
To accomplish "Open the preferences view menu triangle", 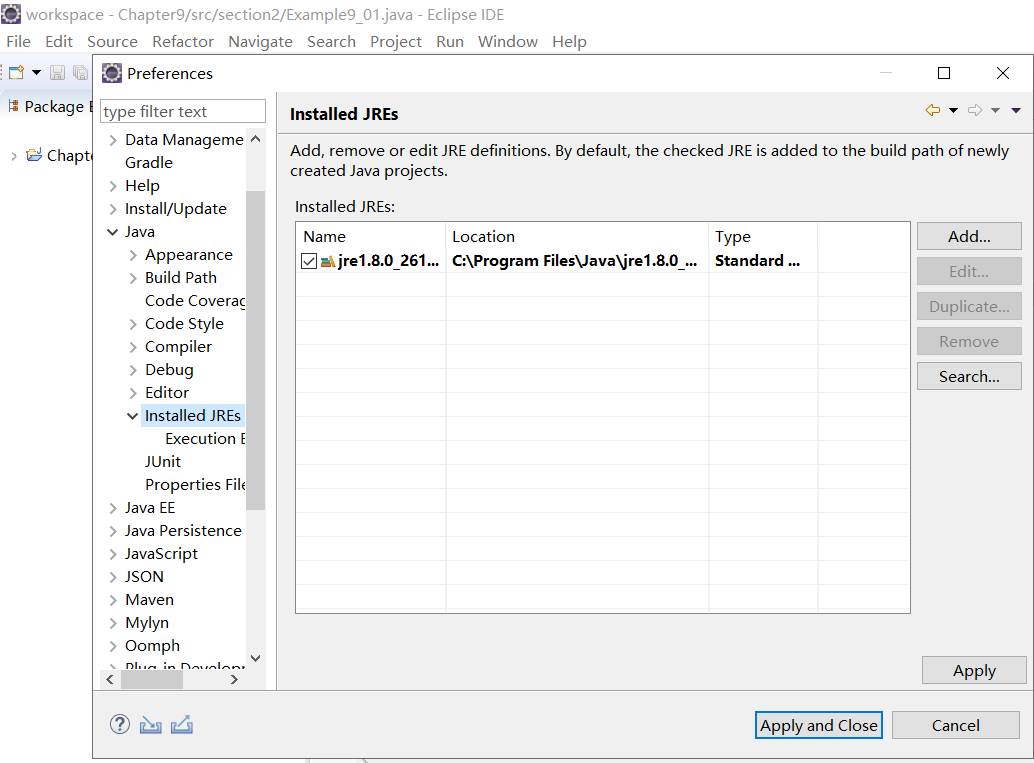I will (x=1016, y=110).
